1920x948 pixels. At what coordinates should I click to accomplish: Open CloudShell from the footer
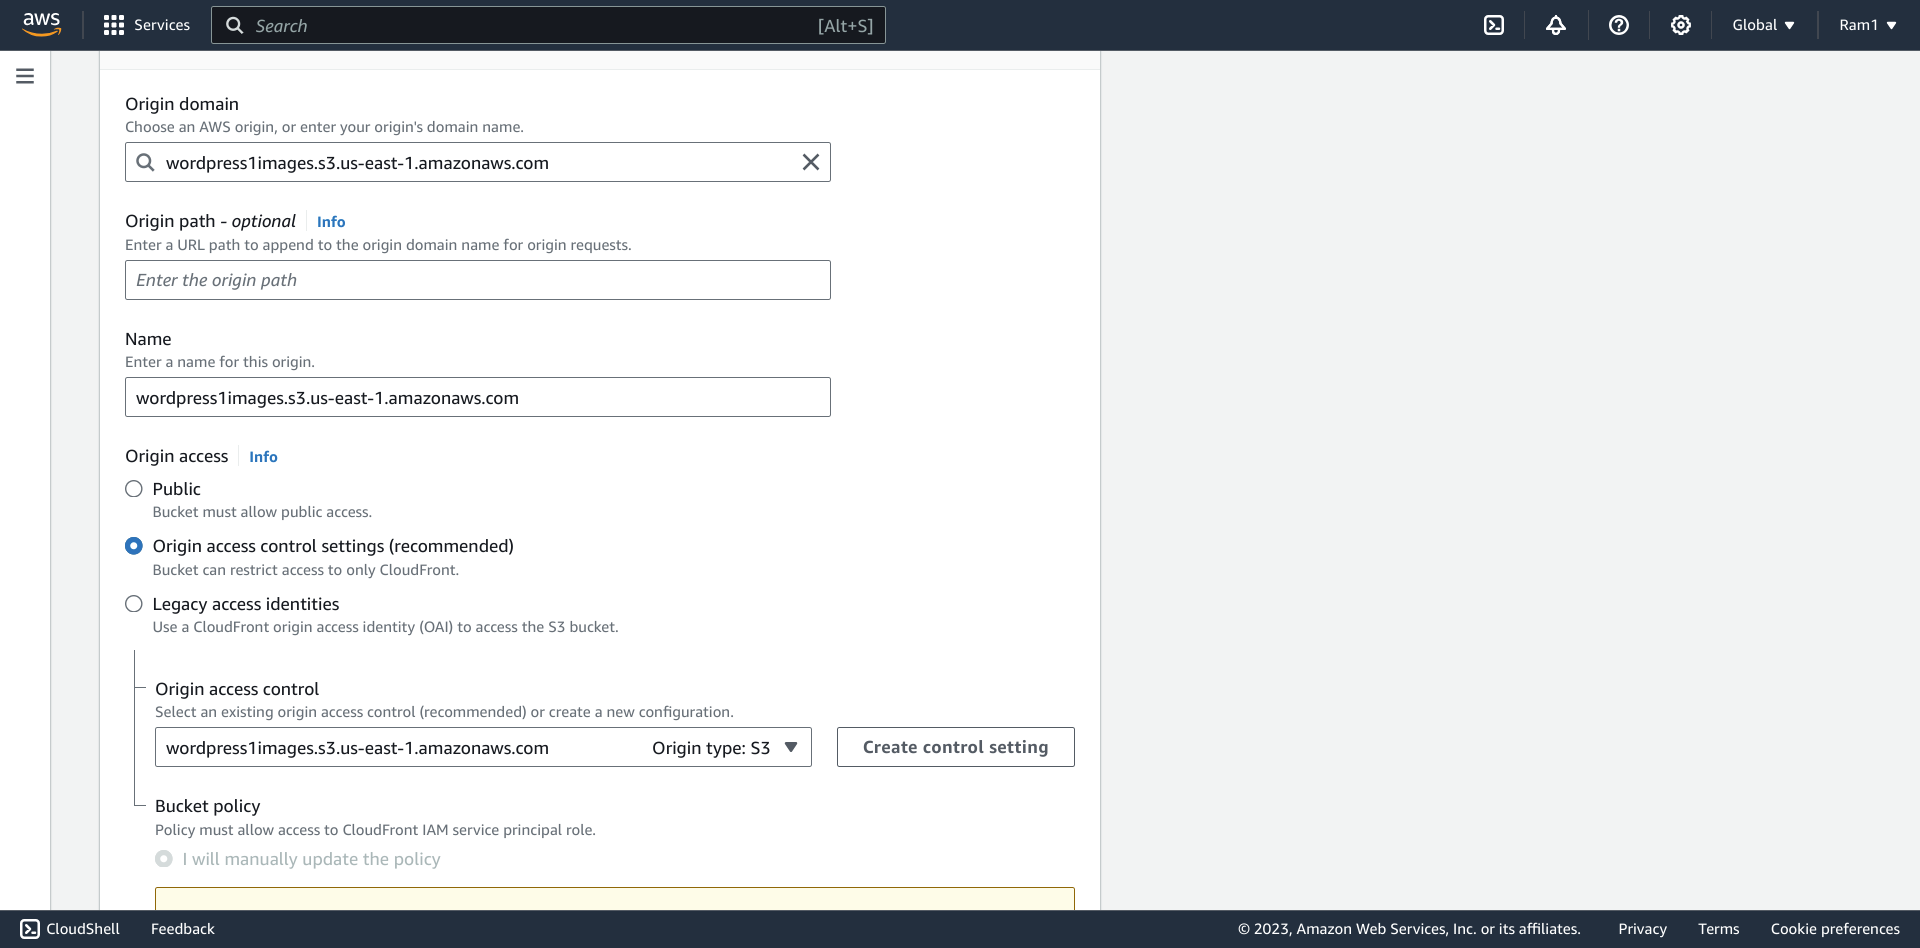pos(70,929)
